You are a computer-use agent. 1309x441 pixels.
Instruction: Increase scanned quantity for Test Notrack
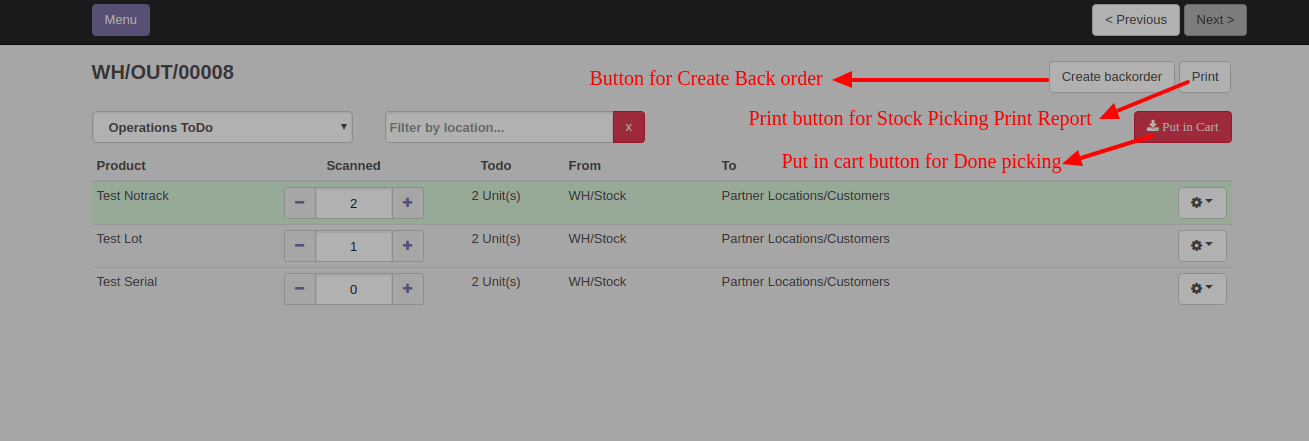point(407,203)
